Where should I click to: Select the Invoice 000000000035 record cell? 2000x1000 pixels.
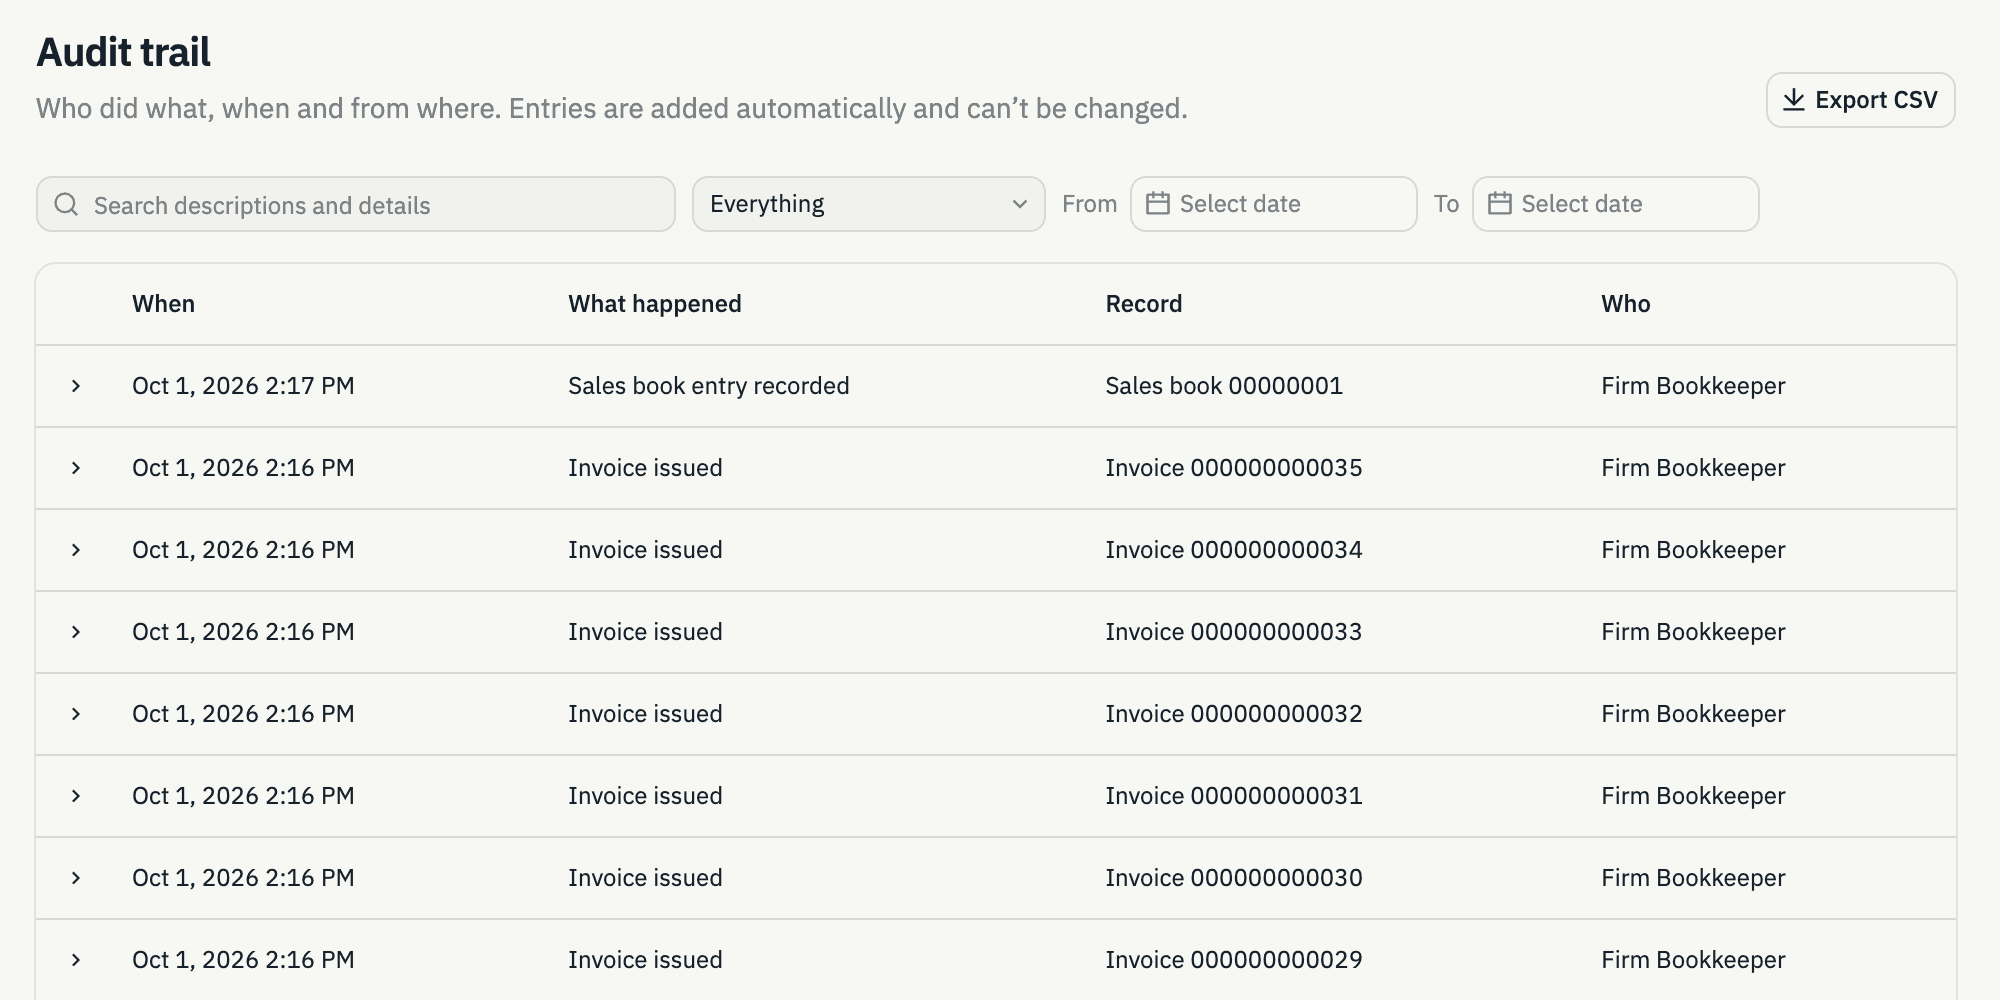[x=1234, y=468]
